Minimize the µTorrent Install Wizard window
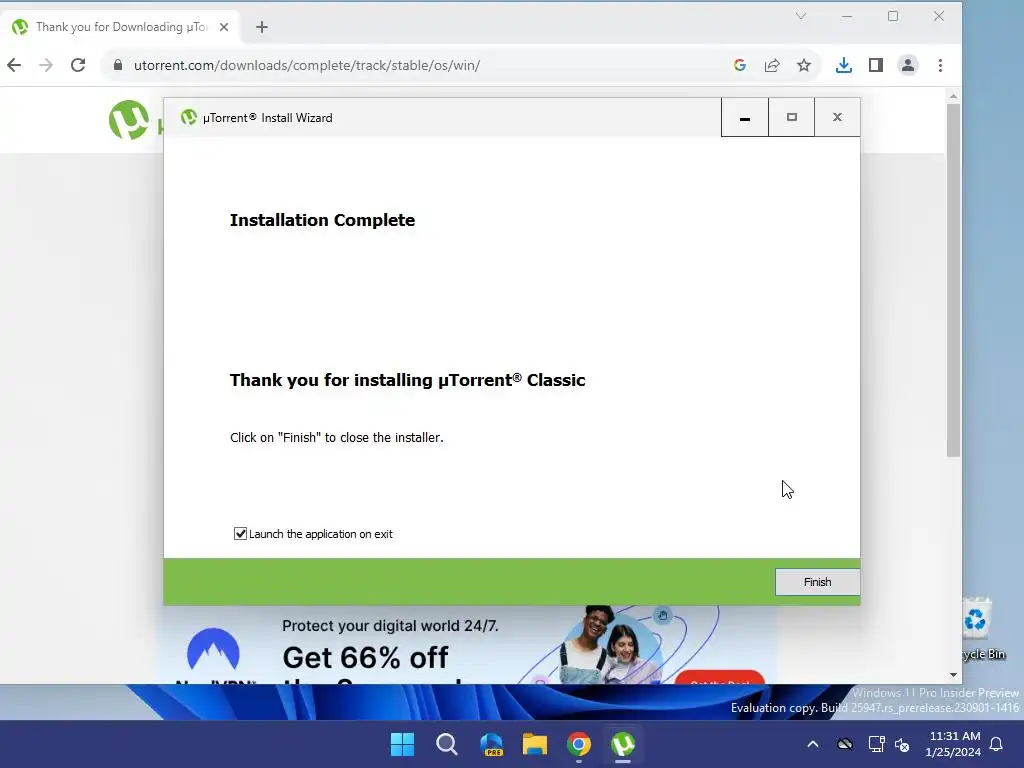This screenshot has height=768, width=1024. point(744,118)
